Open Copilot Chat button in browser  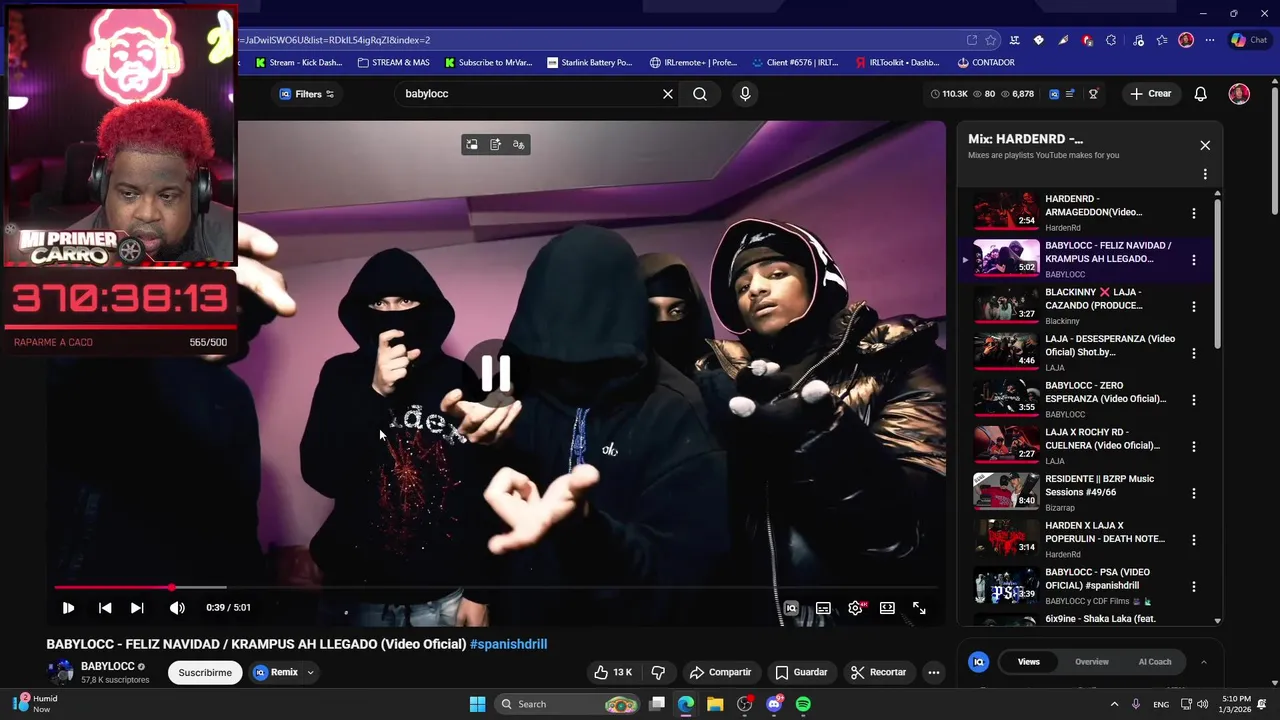[x=1251, y=40]
